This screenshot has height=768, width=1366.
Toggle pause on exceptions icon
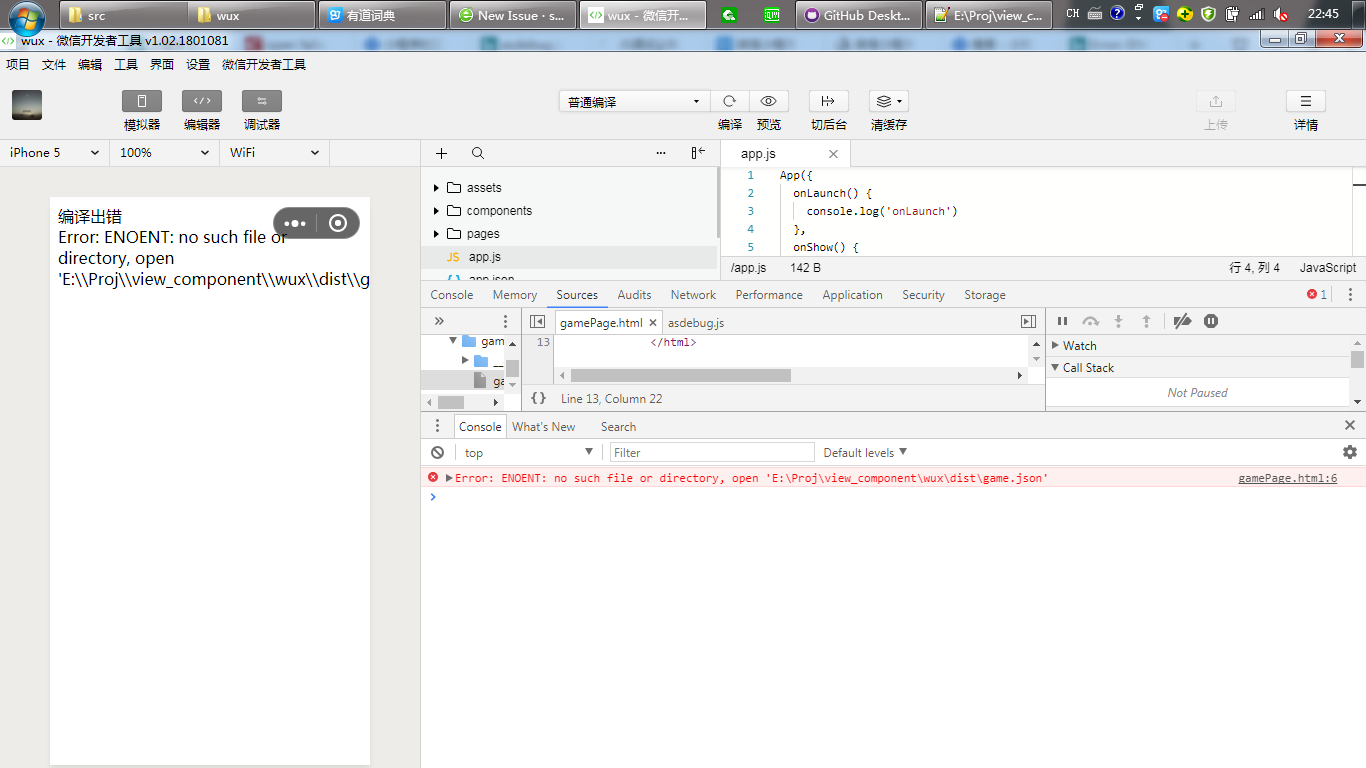tap(1211, 321)
